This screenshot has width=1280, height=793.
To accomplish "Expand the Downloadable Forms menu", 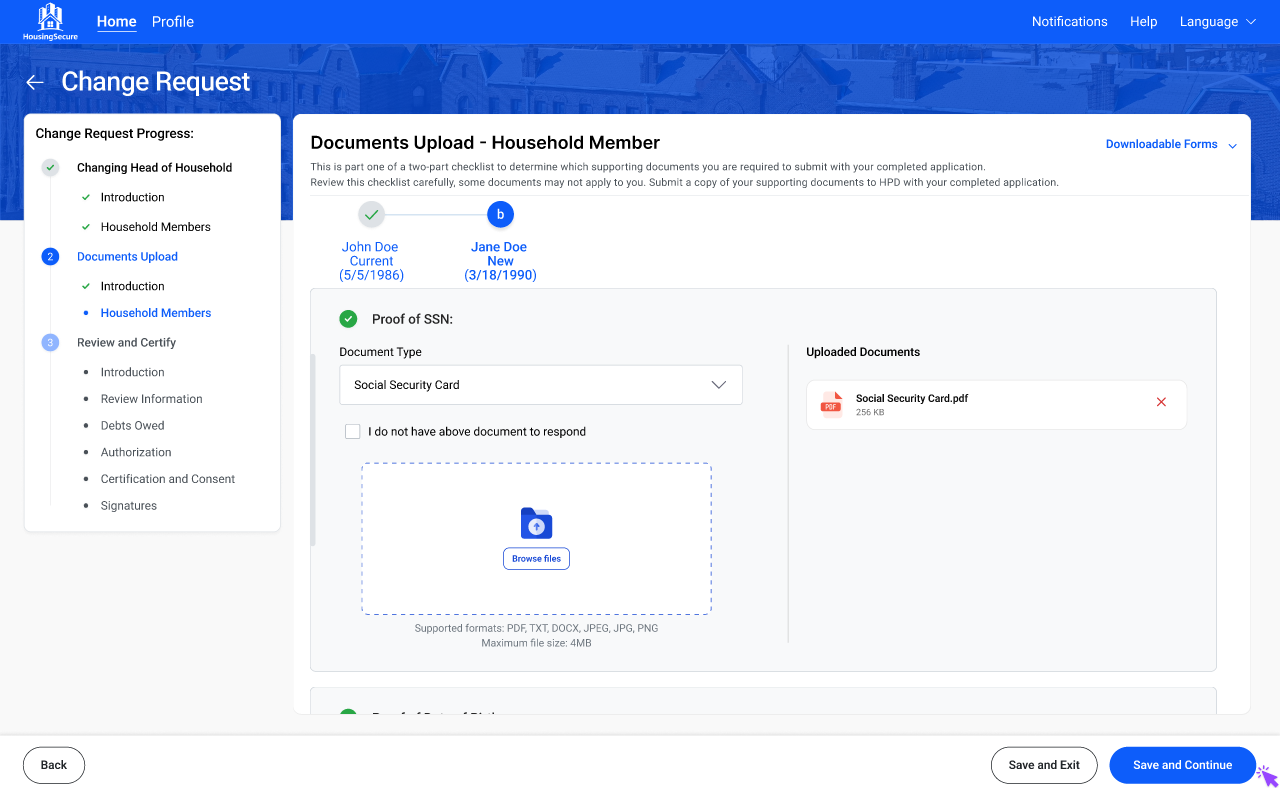I will 1170,145.
